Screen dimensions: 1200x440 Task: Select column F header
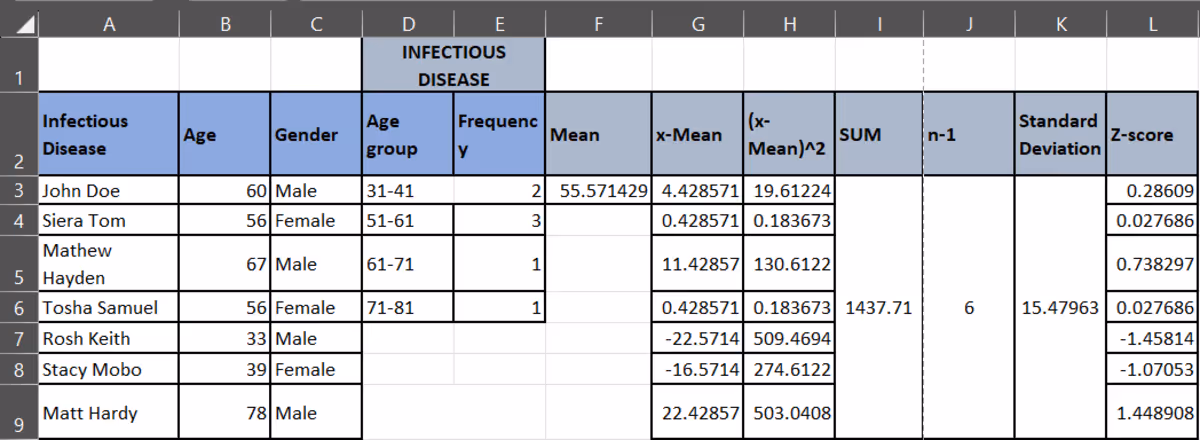click(x=596, y=22)
